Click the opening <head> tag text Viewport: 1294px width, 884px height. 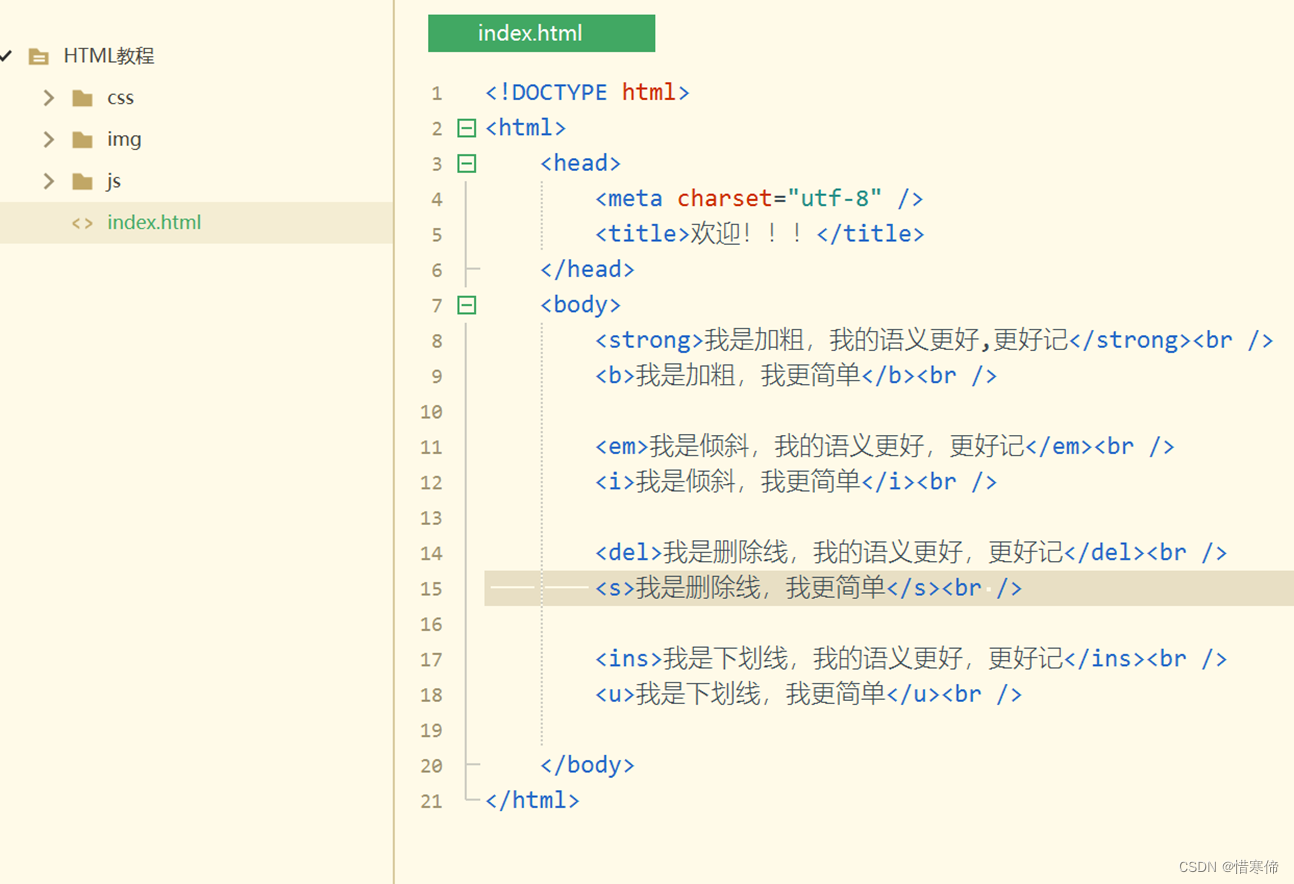[x=580, y=163]
